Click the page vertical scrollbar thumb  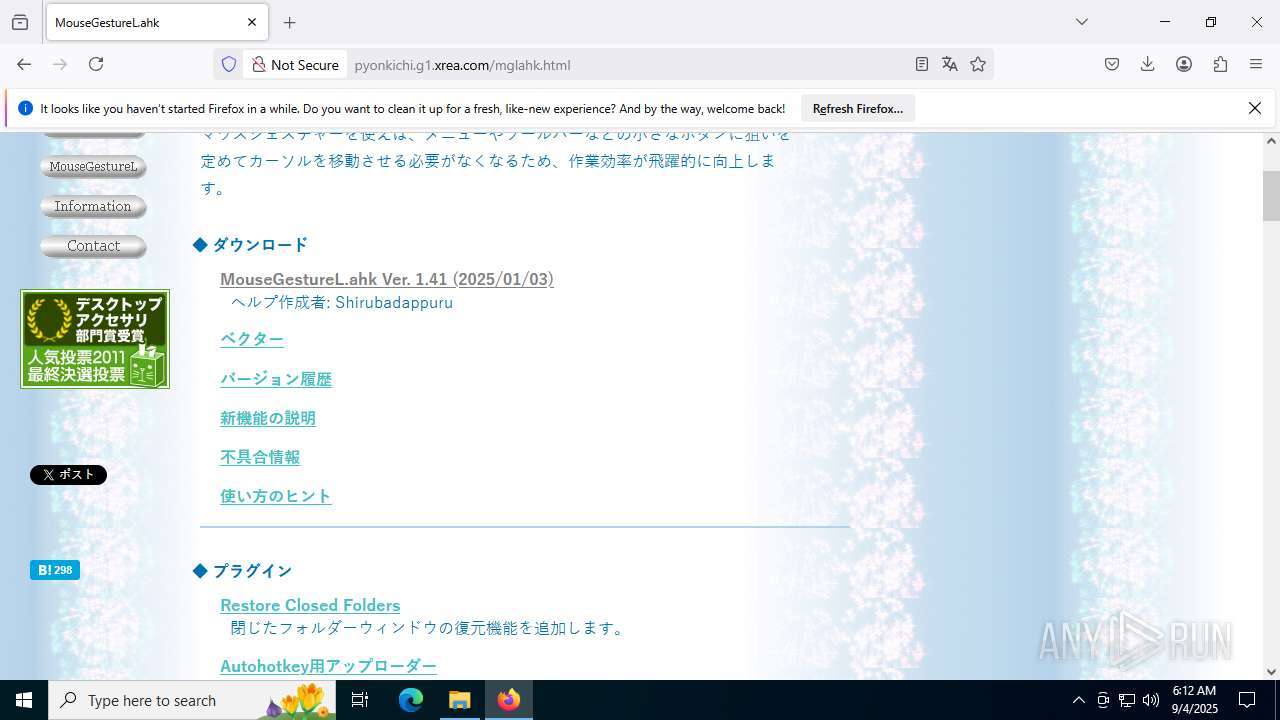click(x=1271, y=195)
